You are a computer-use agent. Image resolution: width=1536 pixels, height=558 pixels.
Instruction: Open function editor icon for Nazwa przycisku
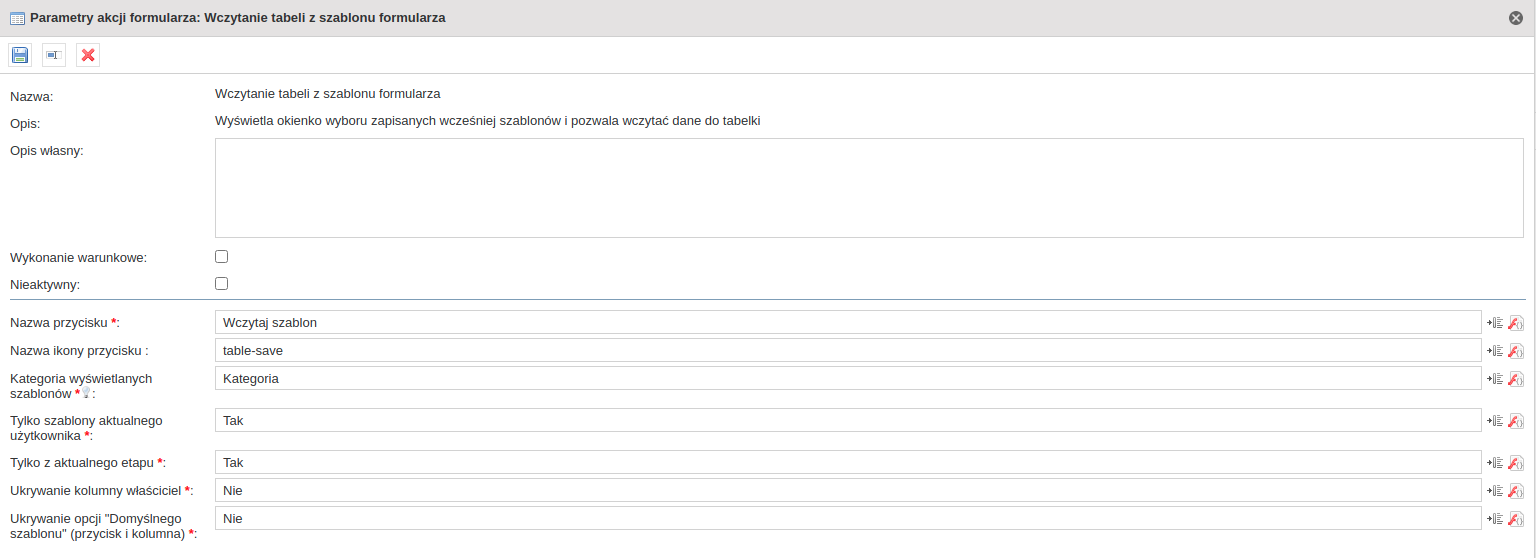tap(1516, 322)
